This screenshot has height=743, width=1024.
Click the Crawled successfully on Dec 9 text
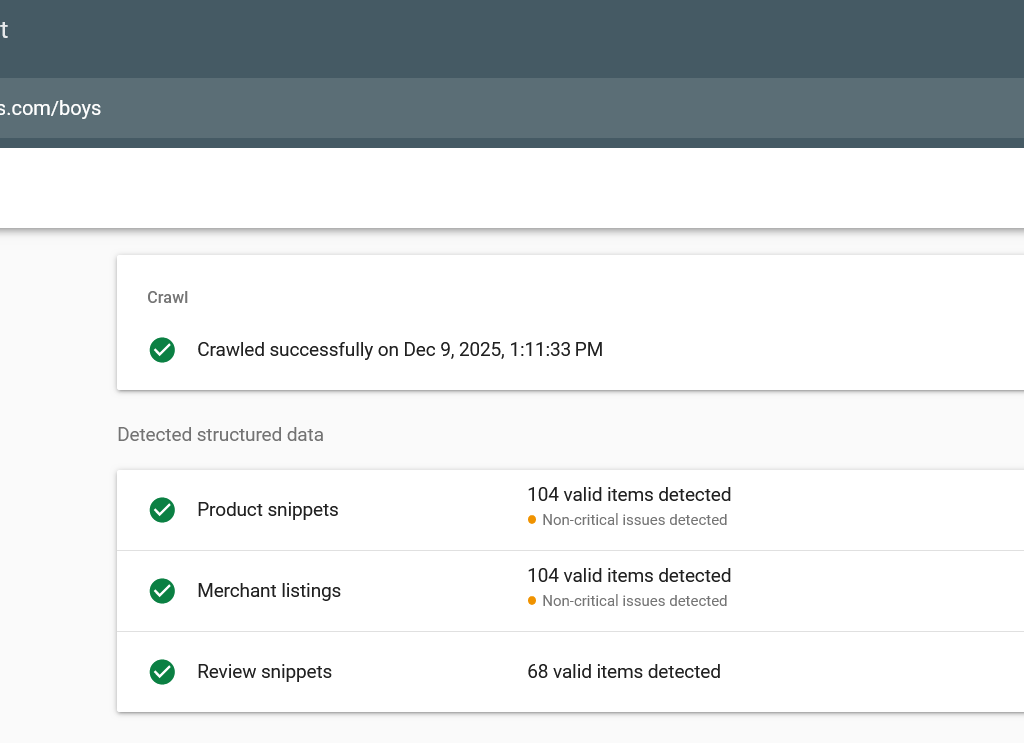click(x=400, y=350)
